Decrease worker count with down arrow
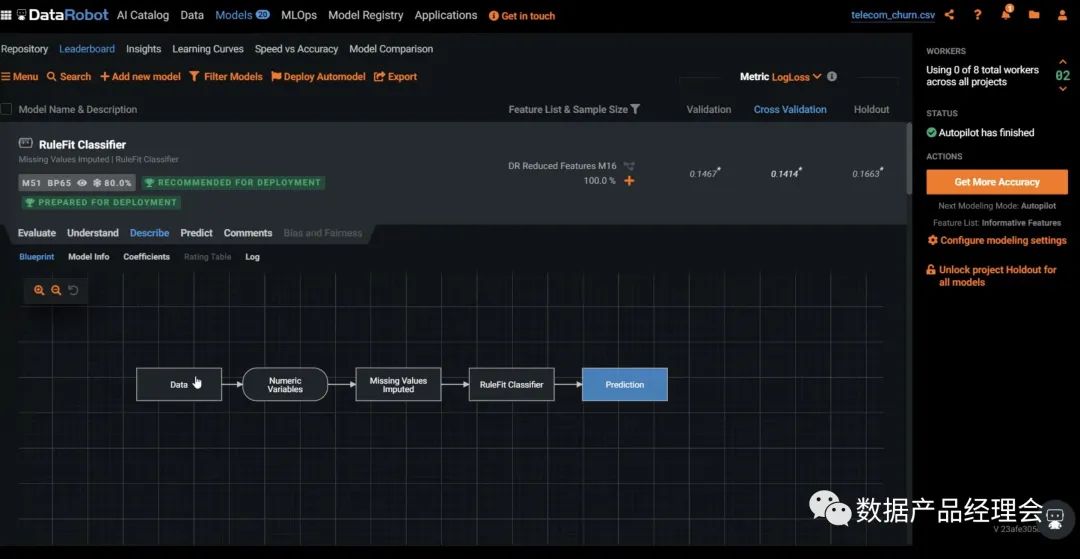Viewport: 1080px width, 559px height. pyautogui.click(x=1063, y=88)
